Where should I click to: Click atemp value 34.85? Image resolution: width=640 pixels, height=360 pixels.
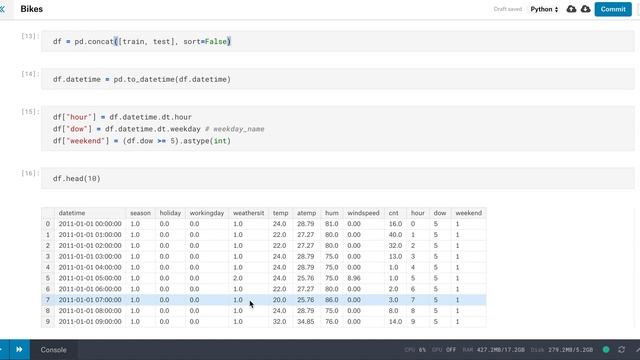tap(306, 322)
